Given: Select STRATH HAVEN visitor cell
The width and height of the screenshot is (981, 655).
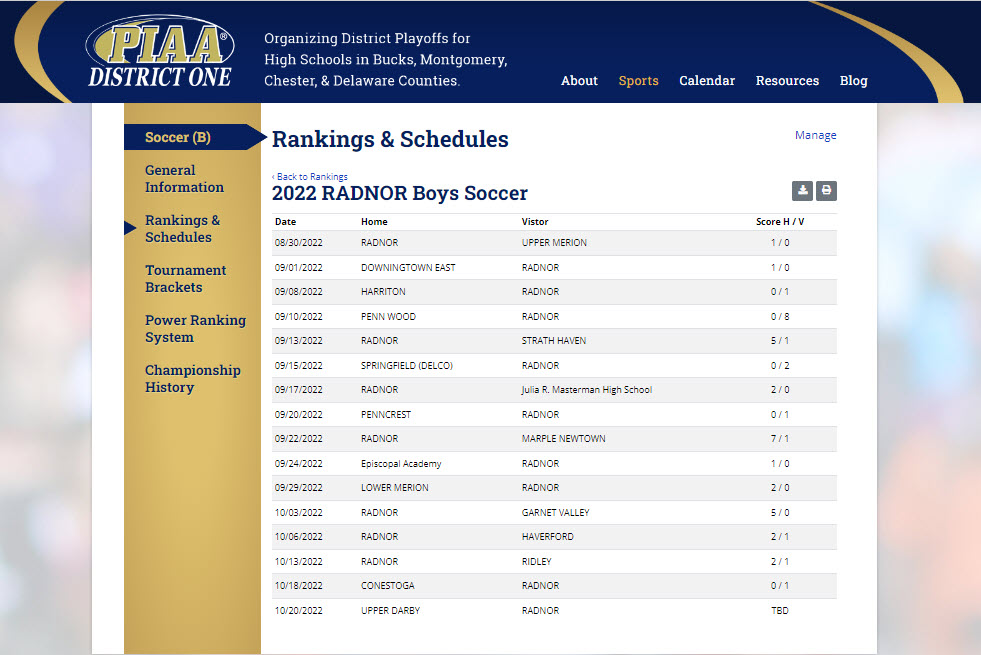Looking at the screenshot, I should click(554, 341).
